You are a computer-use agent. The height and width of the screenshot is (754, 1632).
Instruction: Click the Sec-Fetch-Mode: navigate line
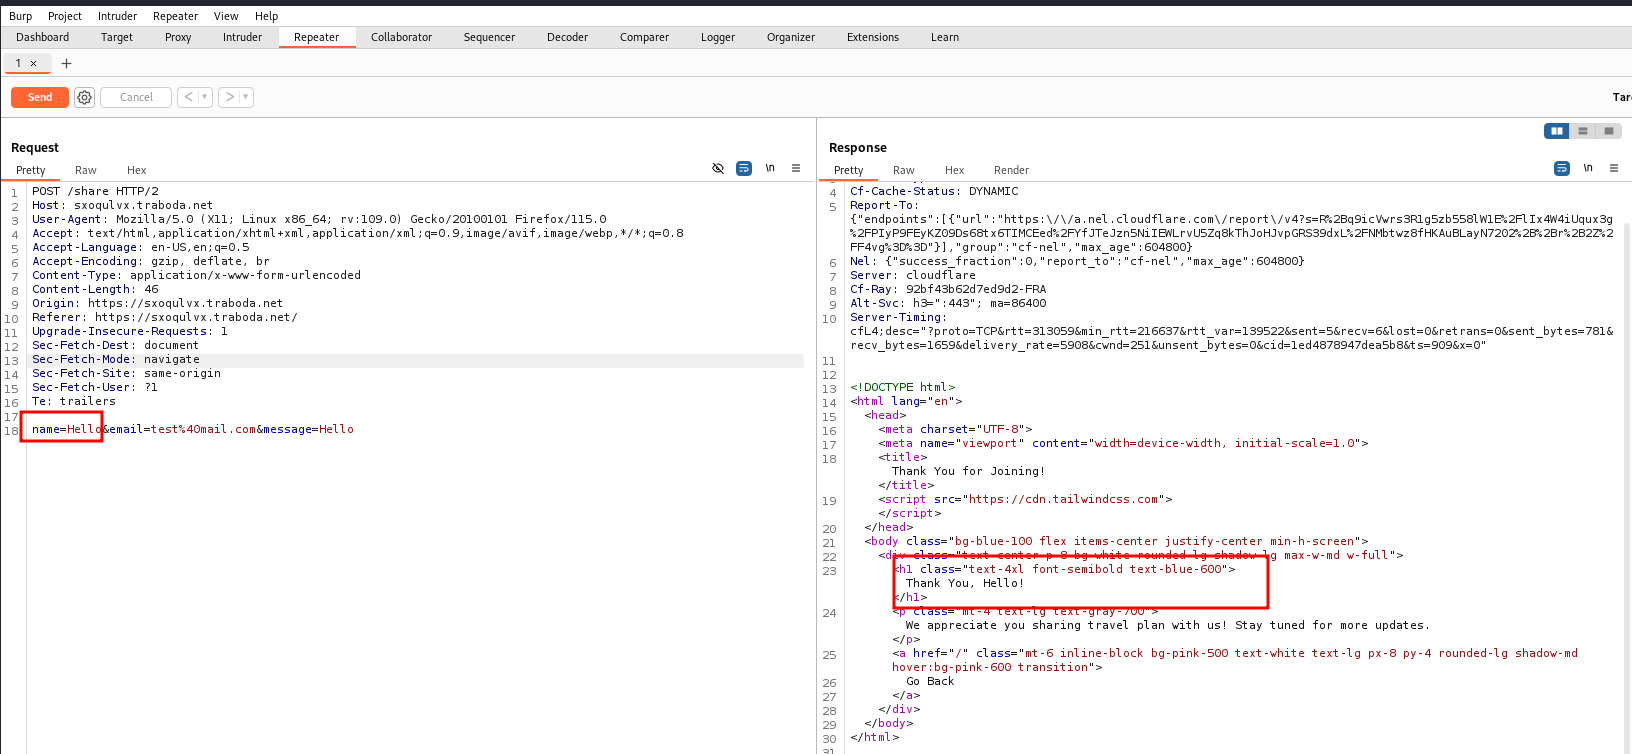[116, 359]
